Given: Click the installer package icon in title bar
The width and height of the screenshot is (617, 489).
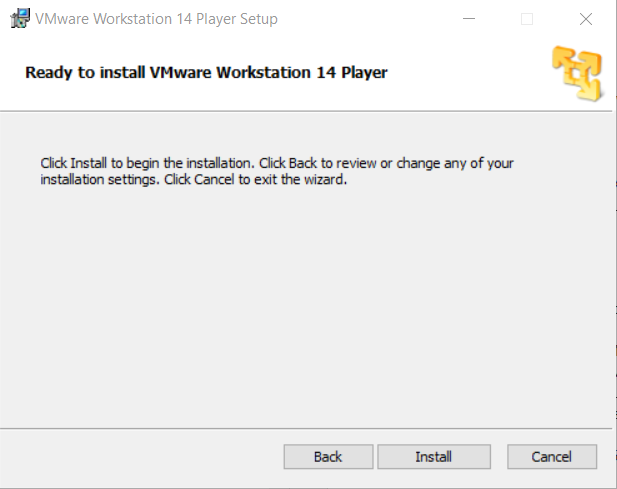Looking at the screenshot, I should 20,18.
